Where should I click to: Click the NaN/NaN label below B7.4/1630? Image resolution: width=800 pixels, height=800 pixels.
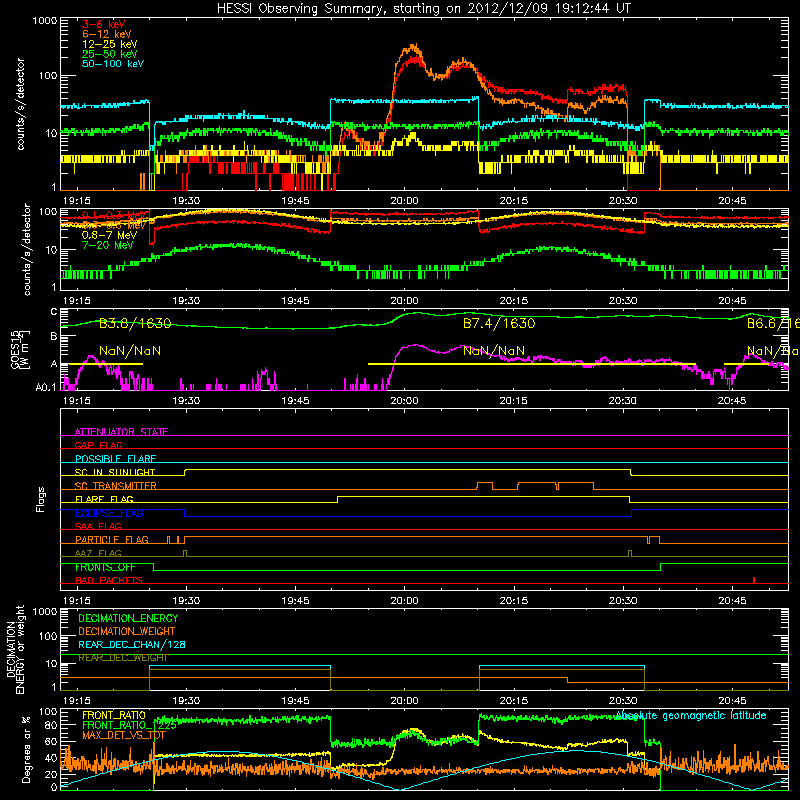(x=493, y=351)
